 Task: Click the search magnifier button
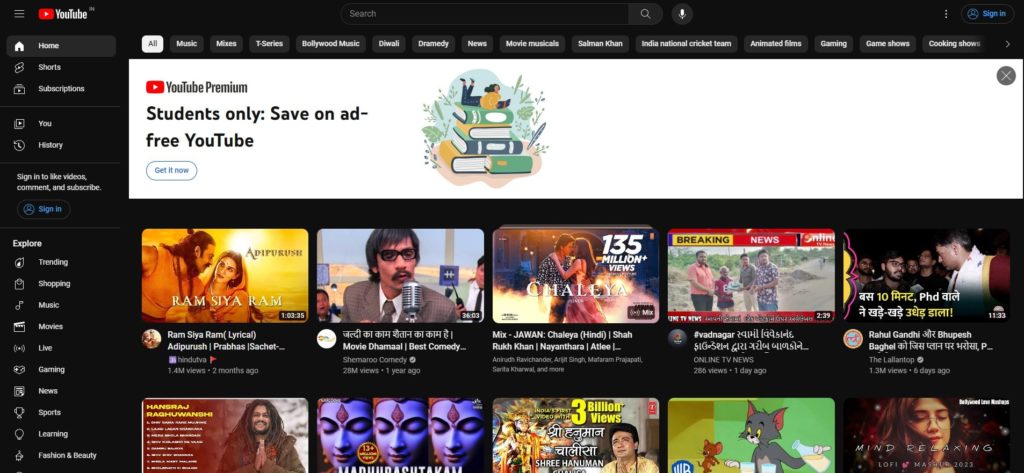645,14
